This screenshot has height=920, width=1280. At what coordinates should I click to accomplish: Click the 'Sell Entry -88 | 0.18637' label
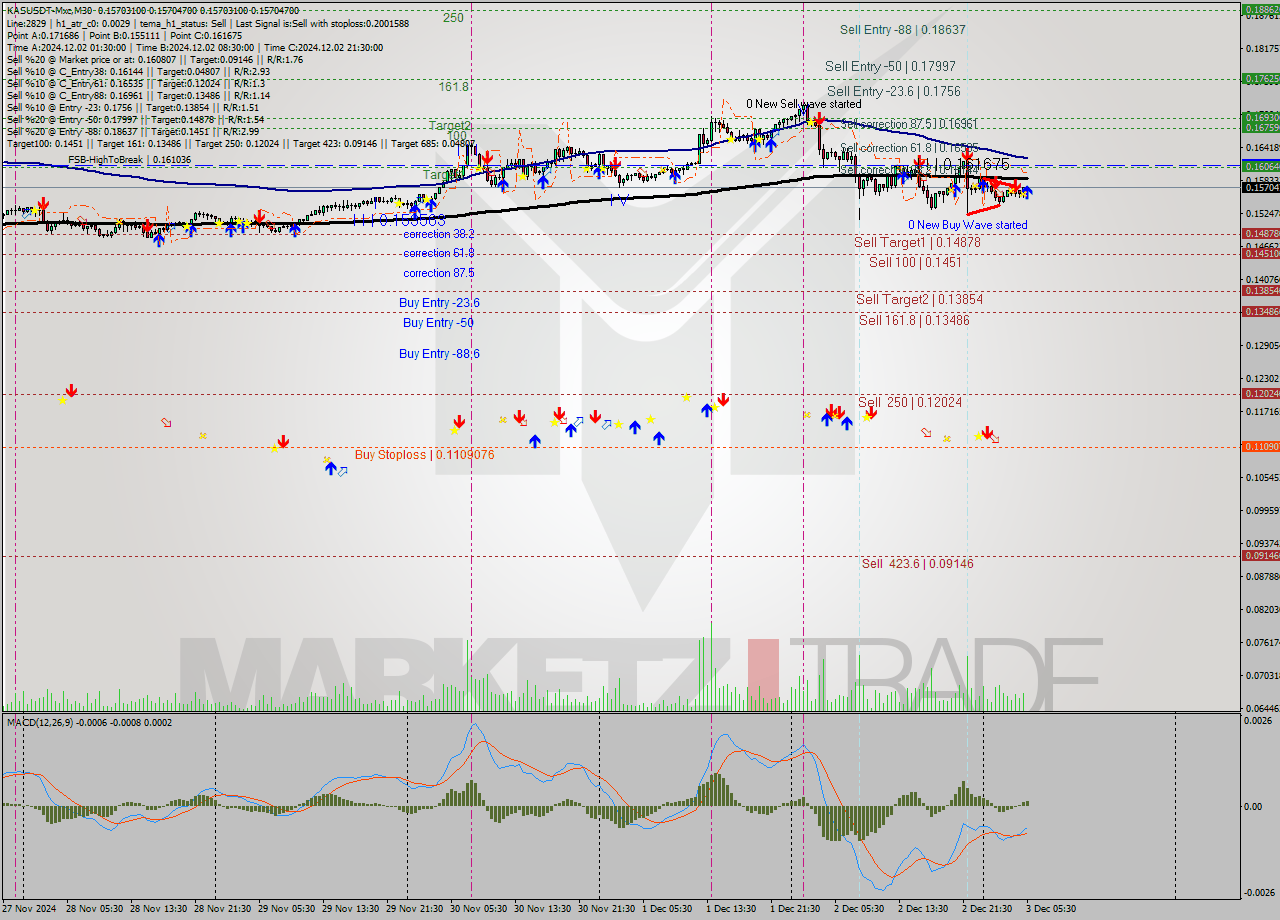pyautogui.click(x=903, y=30)
